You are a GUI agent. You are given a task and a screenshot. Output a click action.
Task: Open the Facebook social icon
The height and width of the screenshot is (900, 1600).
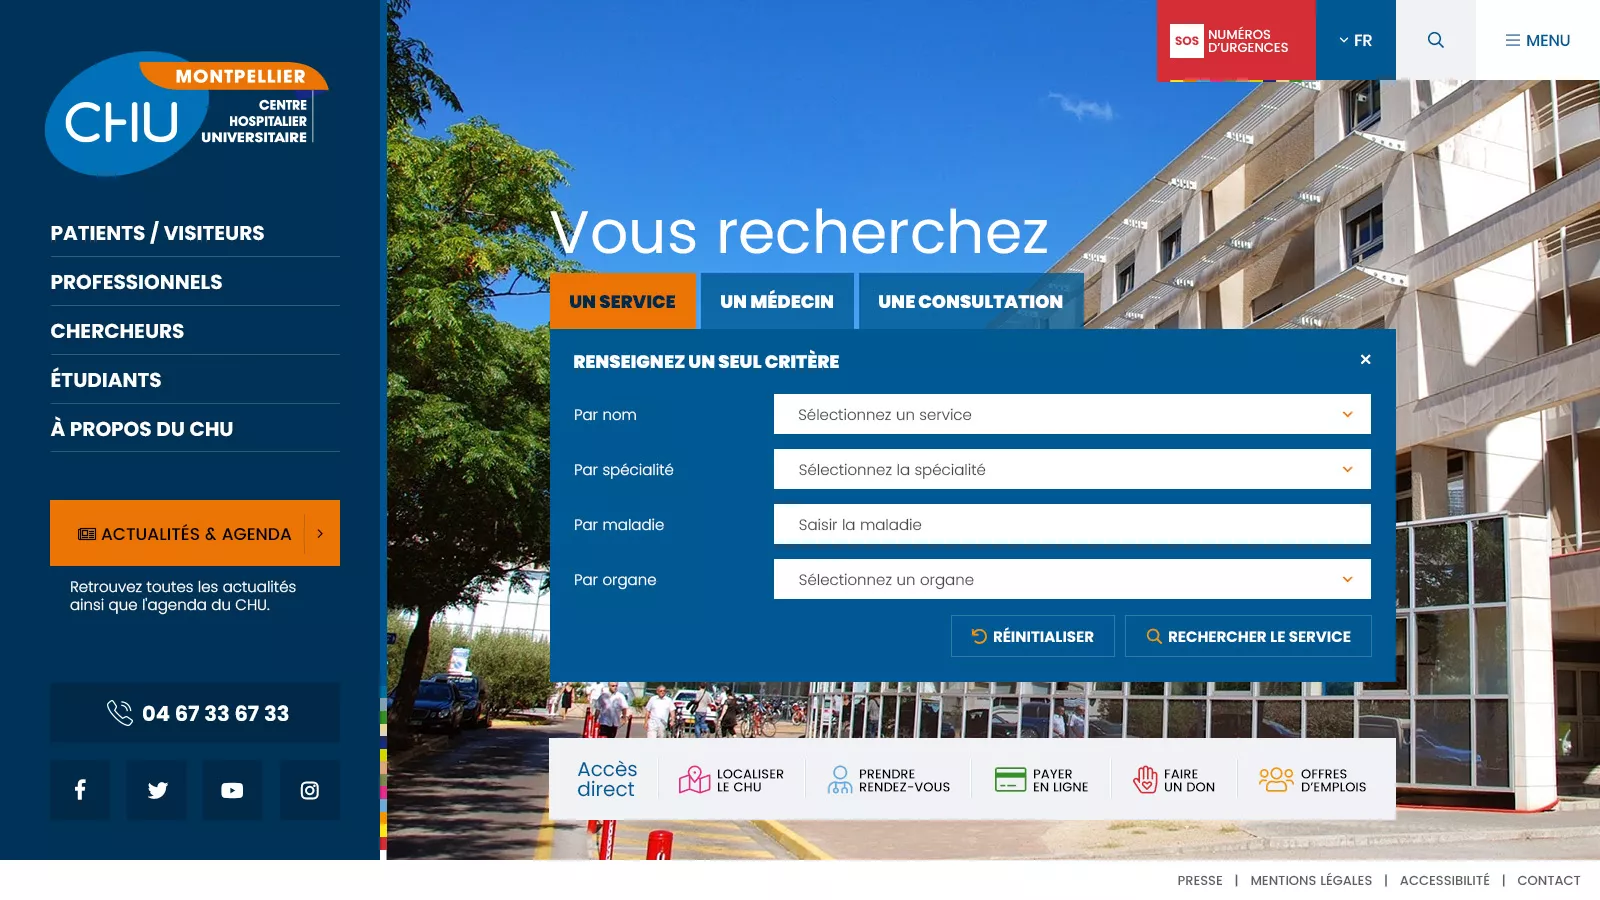80,790
